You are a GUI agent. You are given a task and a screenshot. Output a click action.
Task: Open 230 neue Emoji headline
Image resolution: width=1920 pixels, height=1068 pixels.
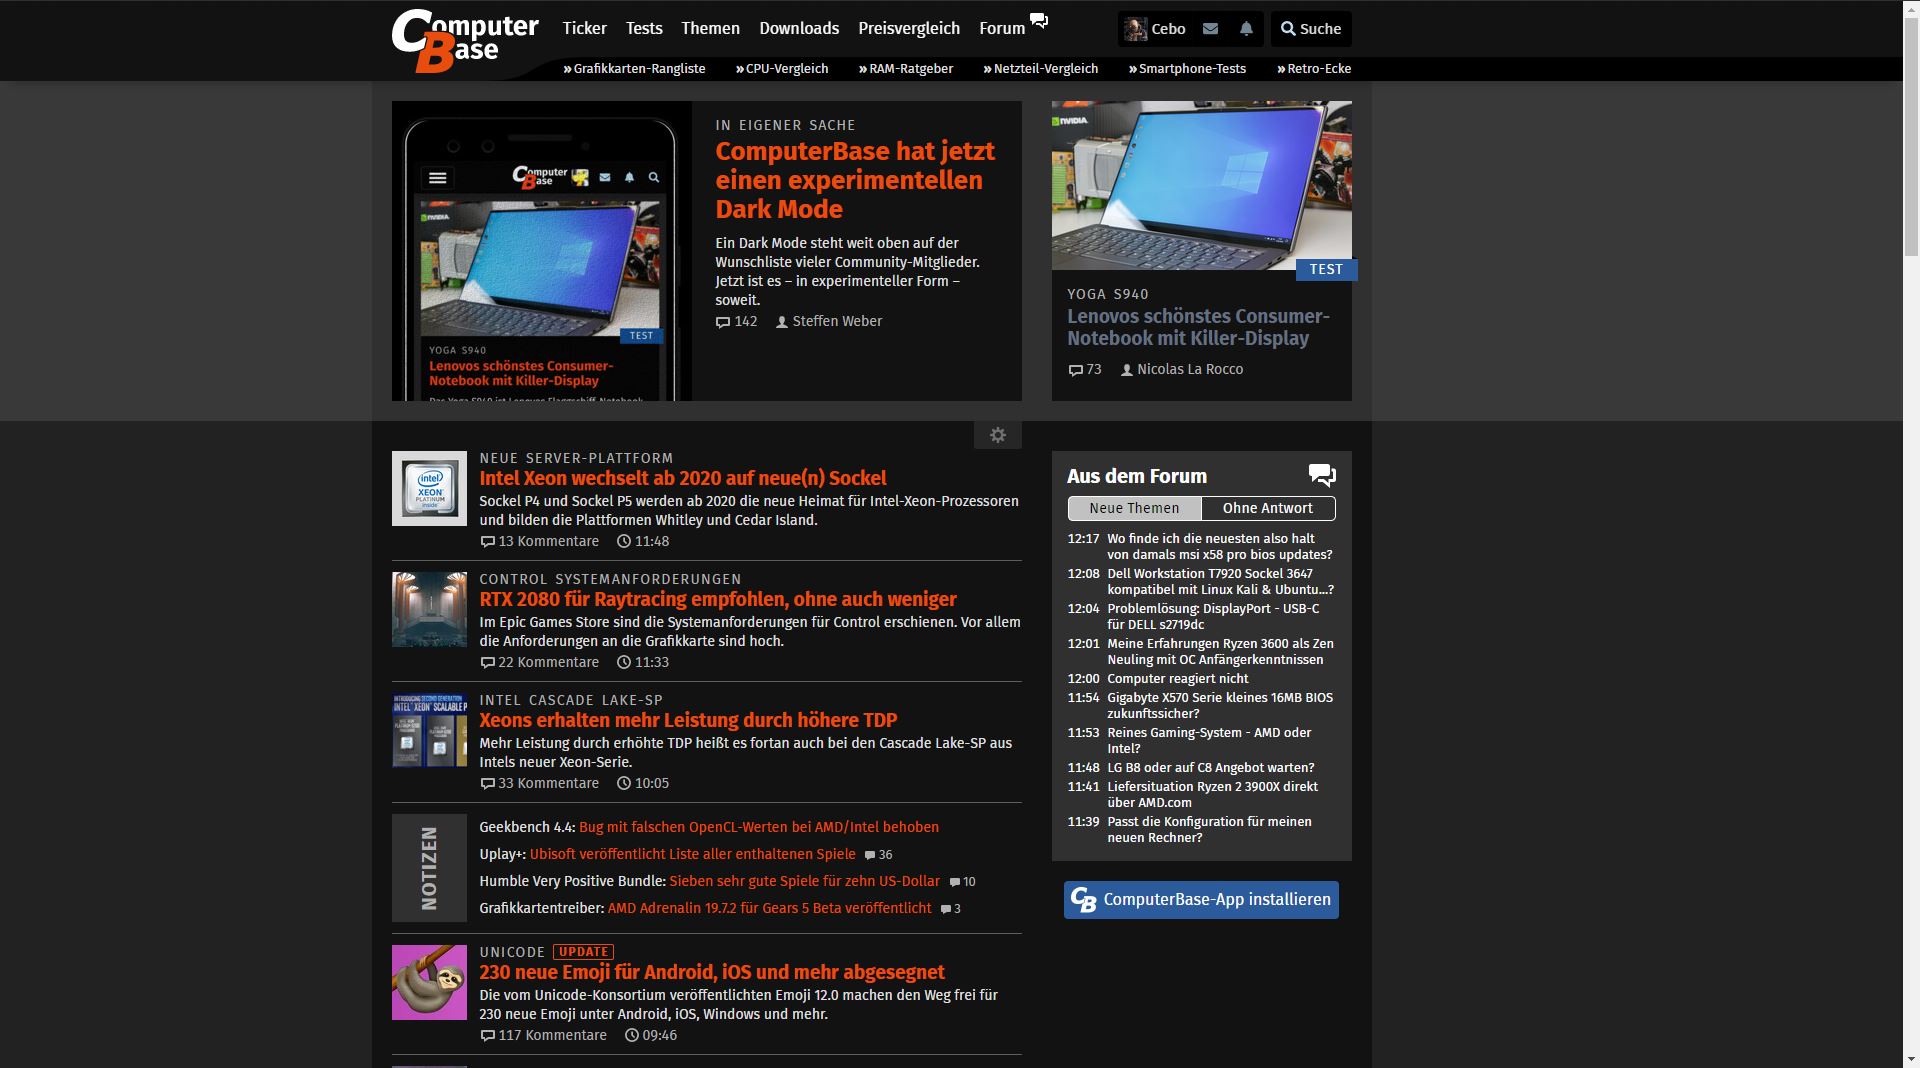pyautogui.click(x=712, y=972)
